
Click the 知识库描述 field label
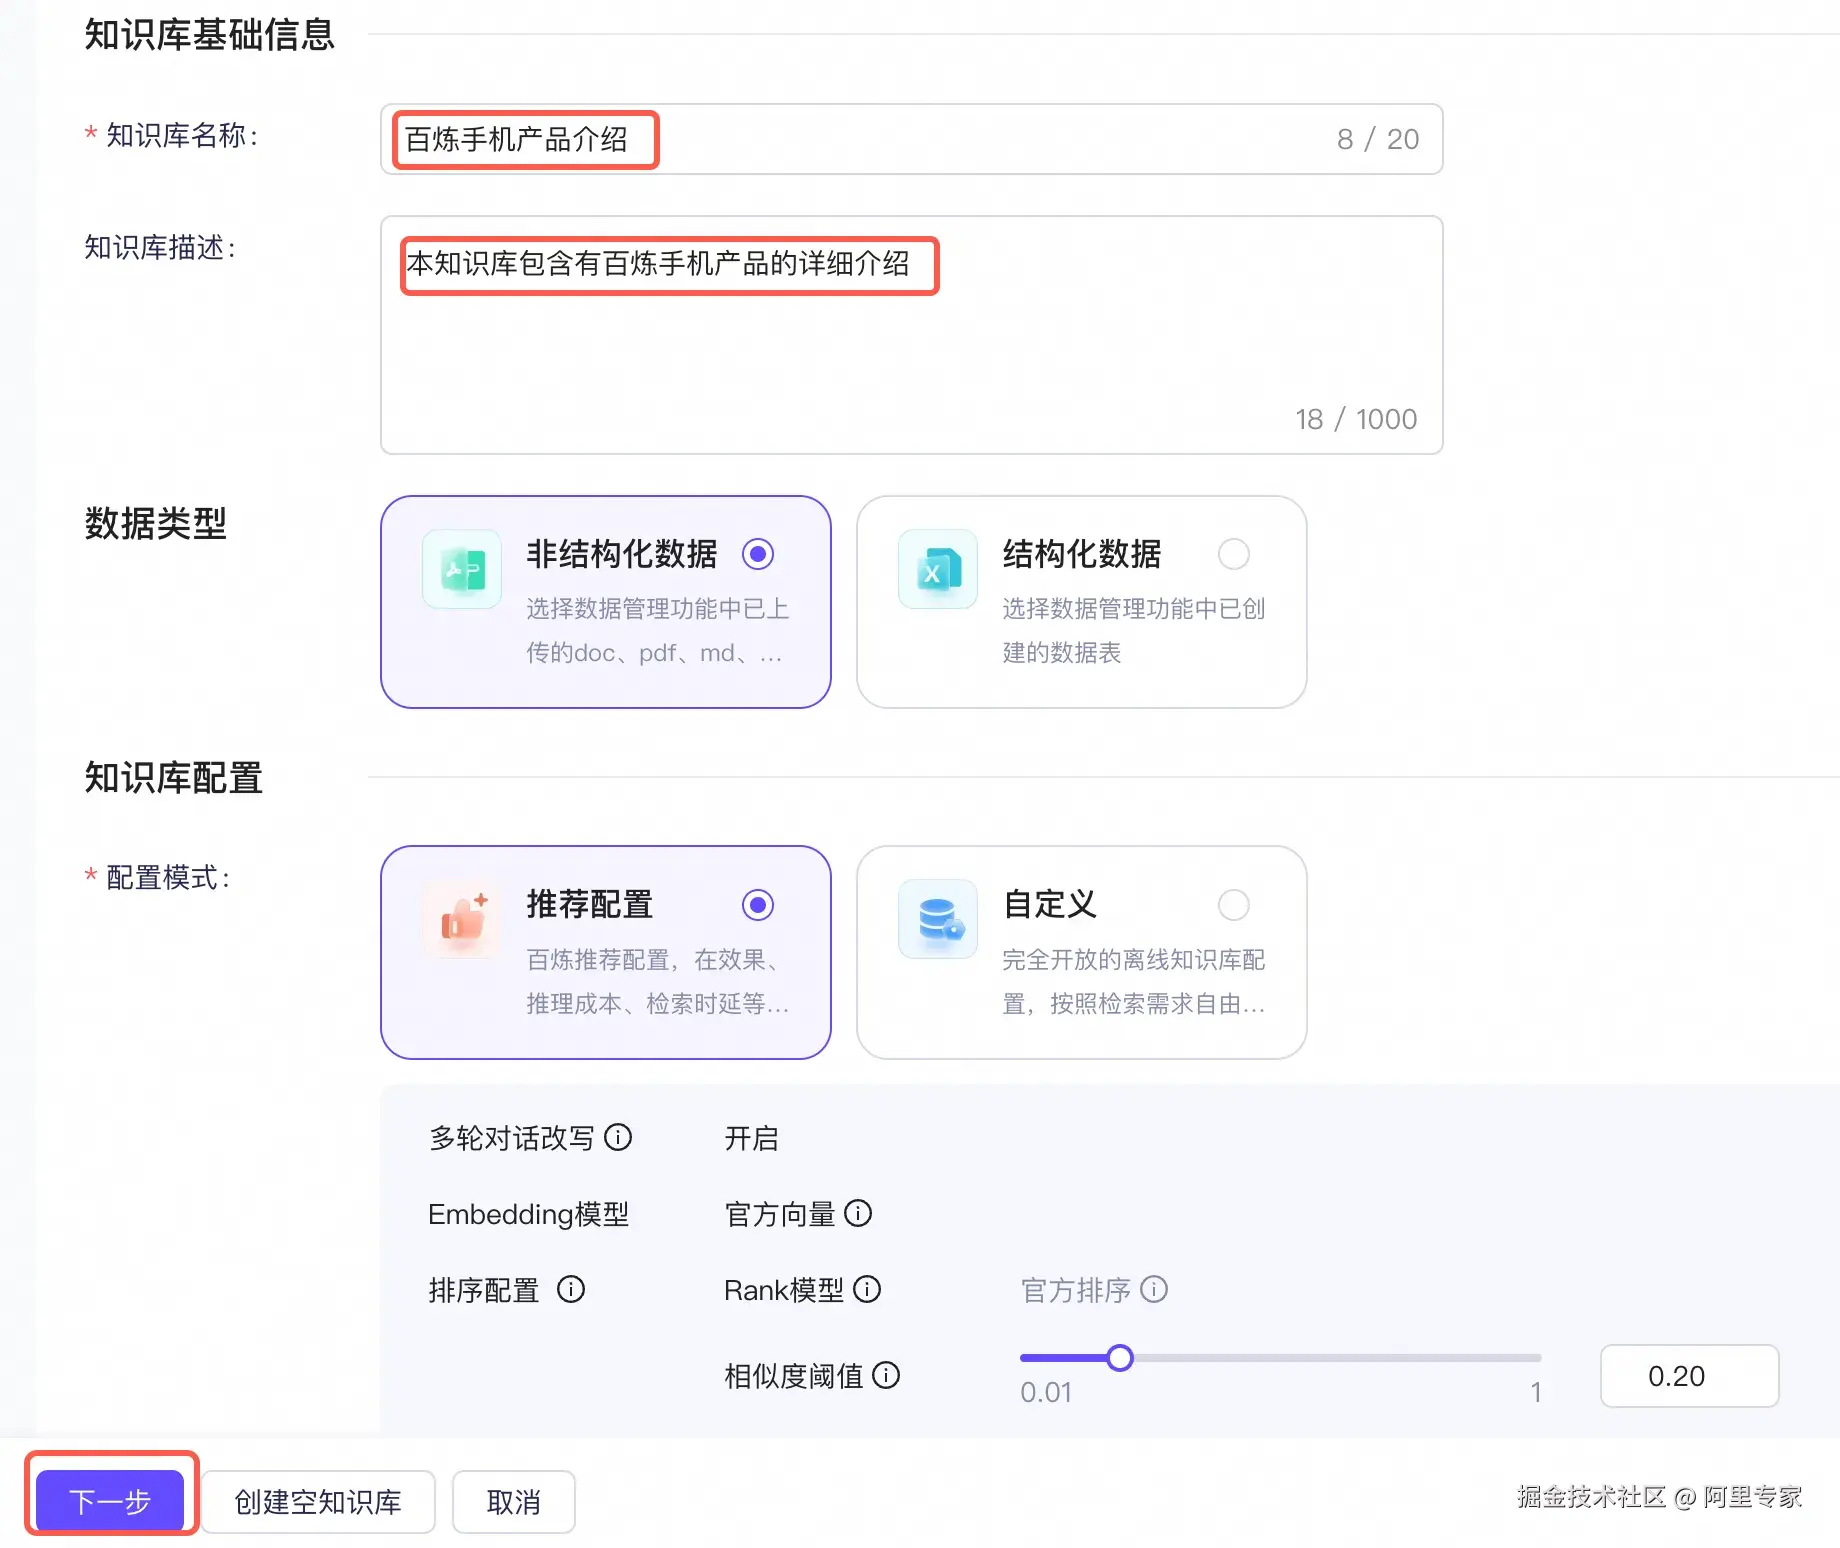point(160,247)
